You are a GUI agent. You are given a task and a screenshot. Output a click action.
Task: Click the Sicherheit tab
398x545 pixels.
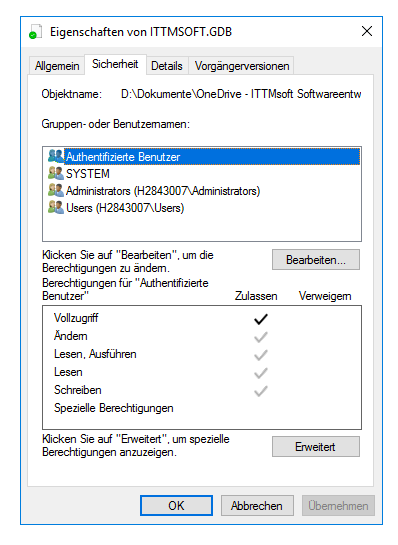115,64
